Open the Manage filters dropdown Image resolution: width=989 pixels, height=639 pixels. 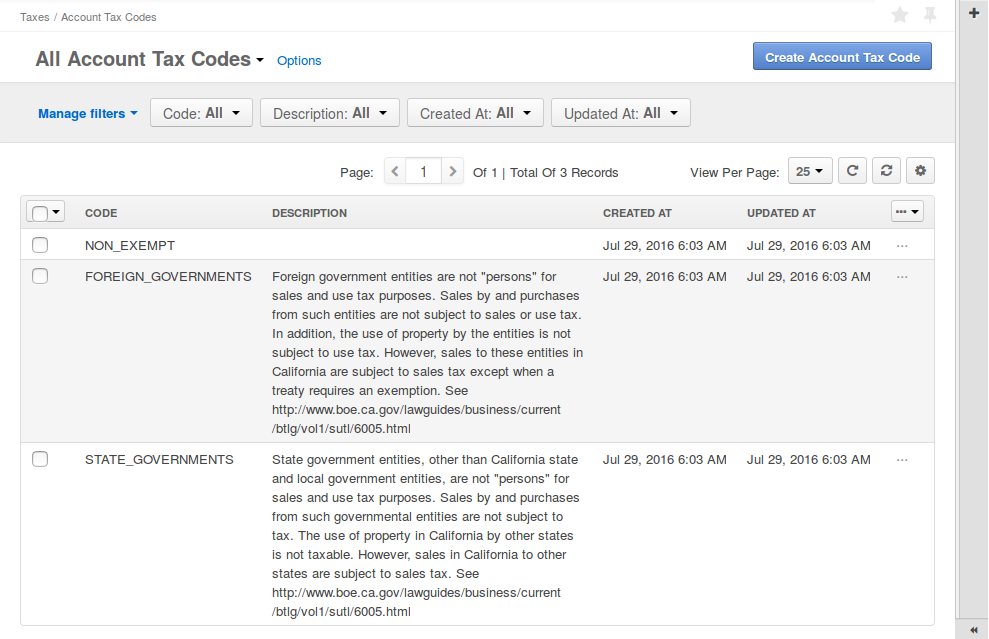(87, 113)
